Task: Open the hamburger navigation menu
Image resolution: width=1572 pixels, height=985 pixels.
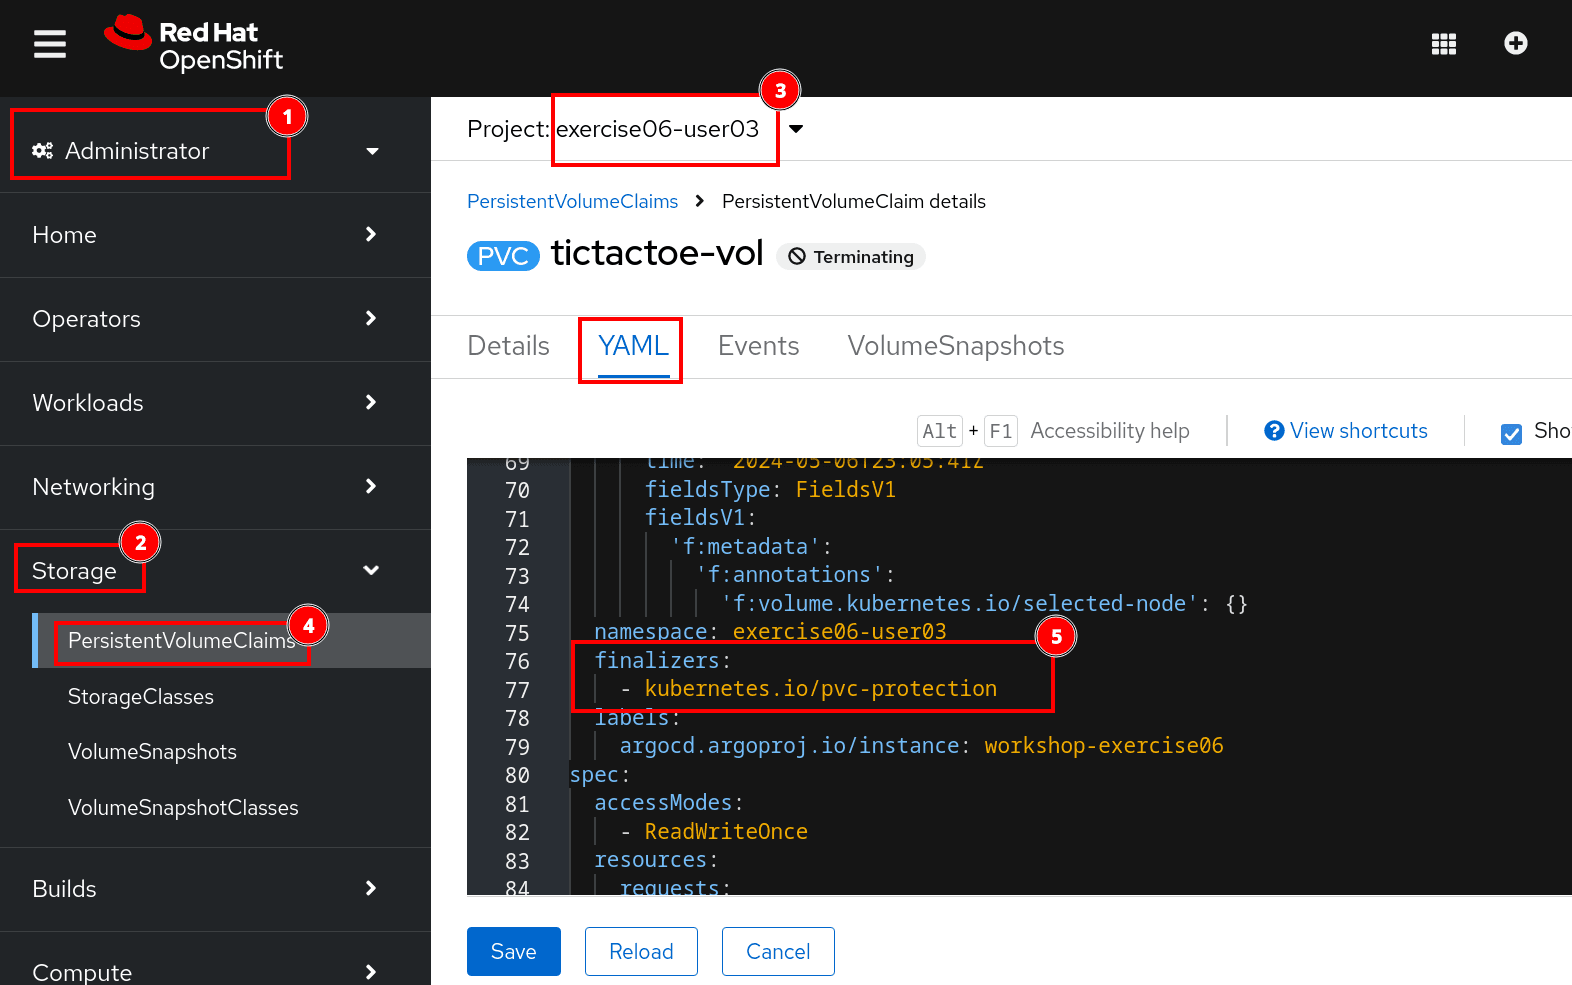Action: point(49,44)
